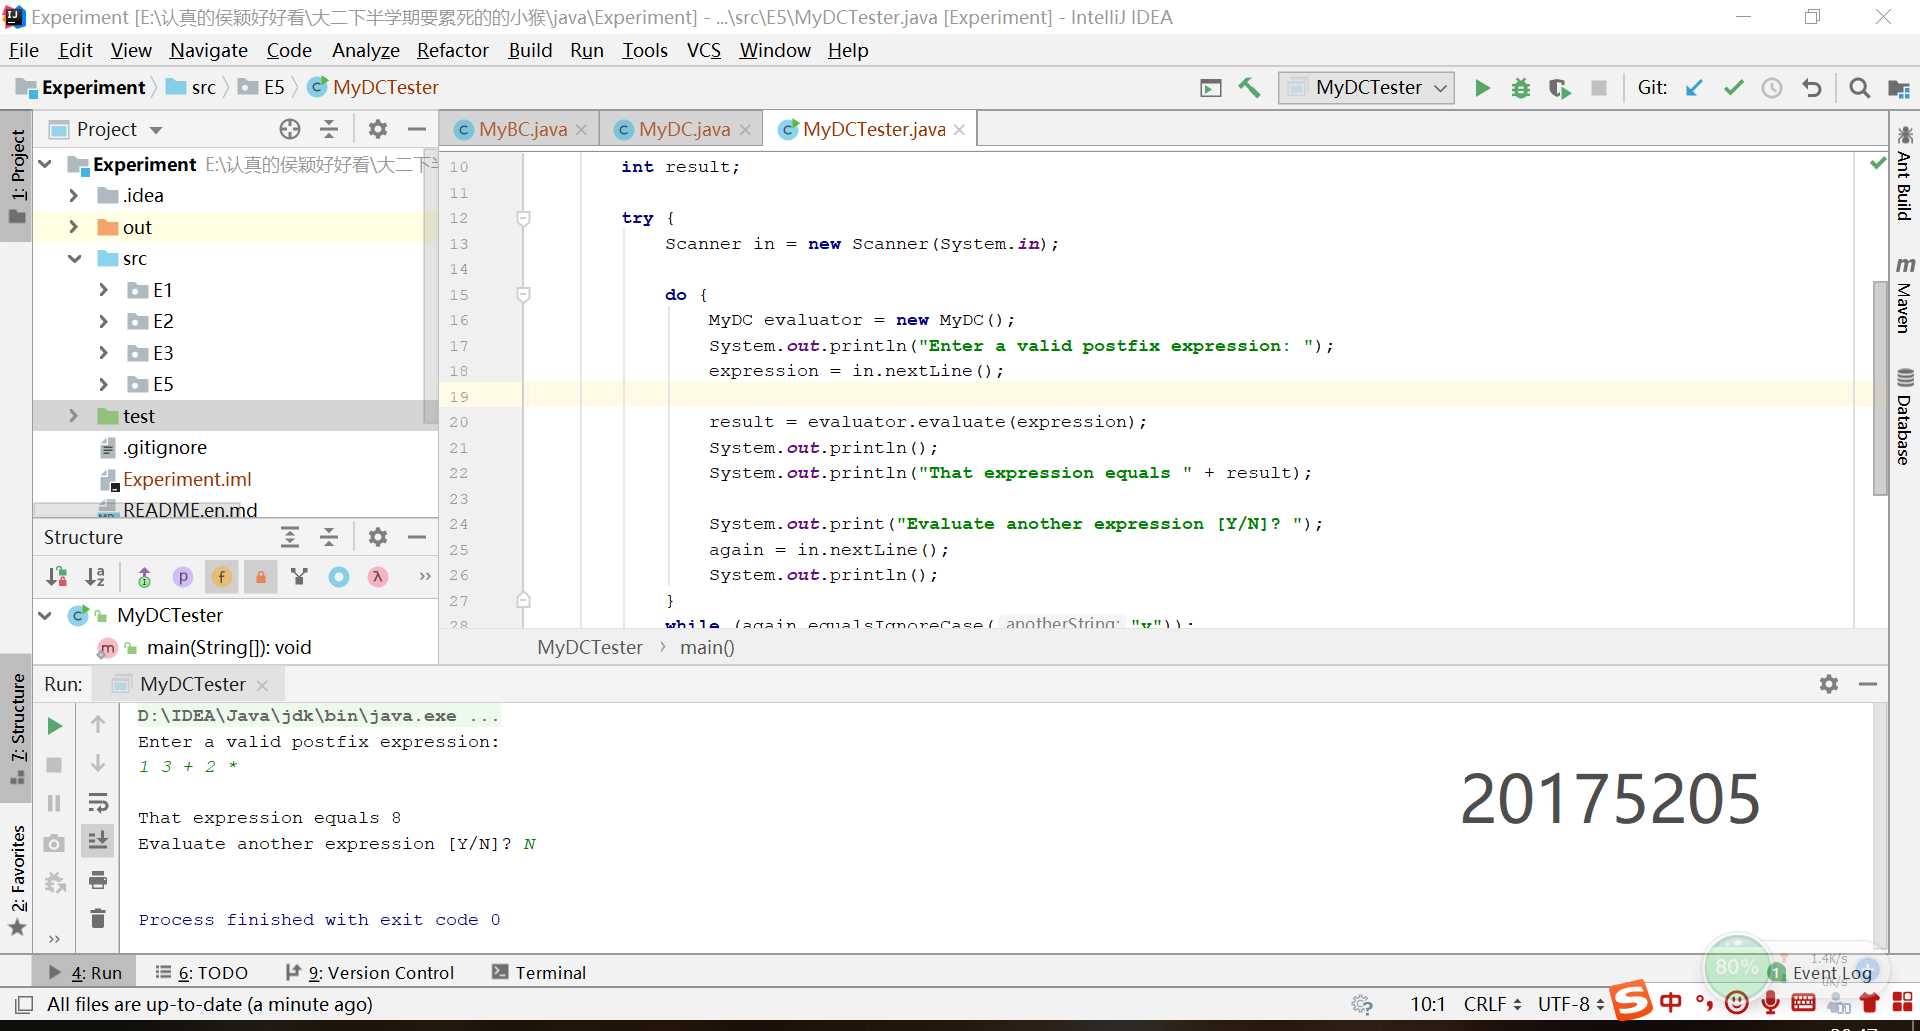Viewport: 1920px width, 1031px height.
Task: Show Git history clock icon
Action: 1771,88
